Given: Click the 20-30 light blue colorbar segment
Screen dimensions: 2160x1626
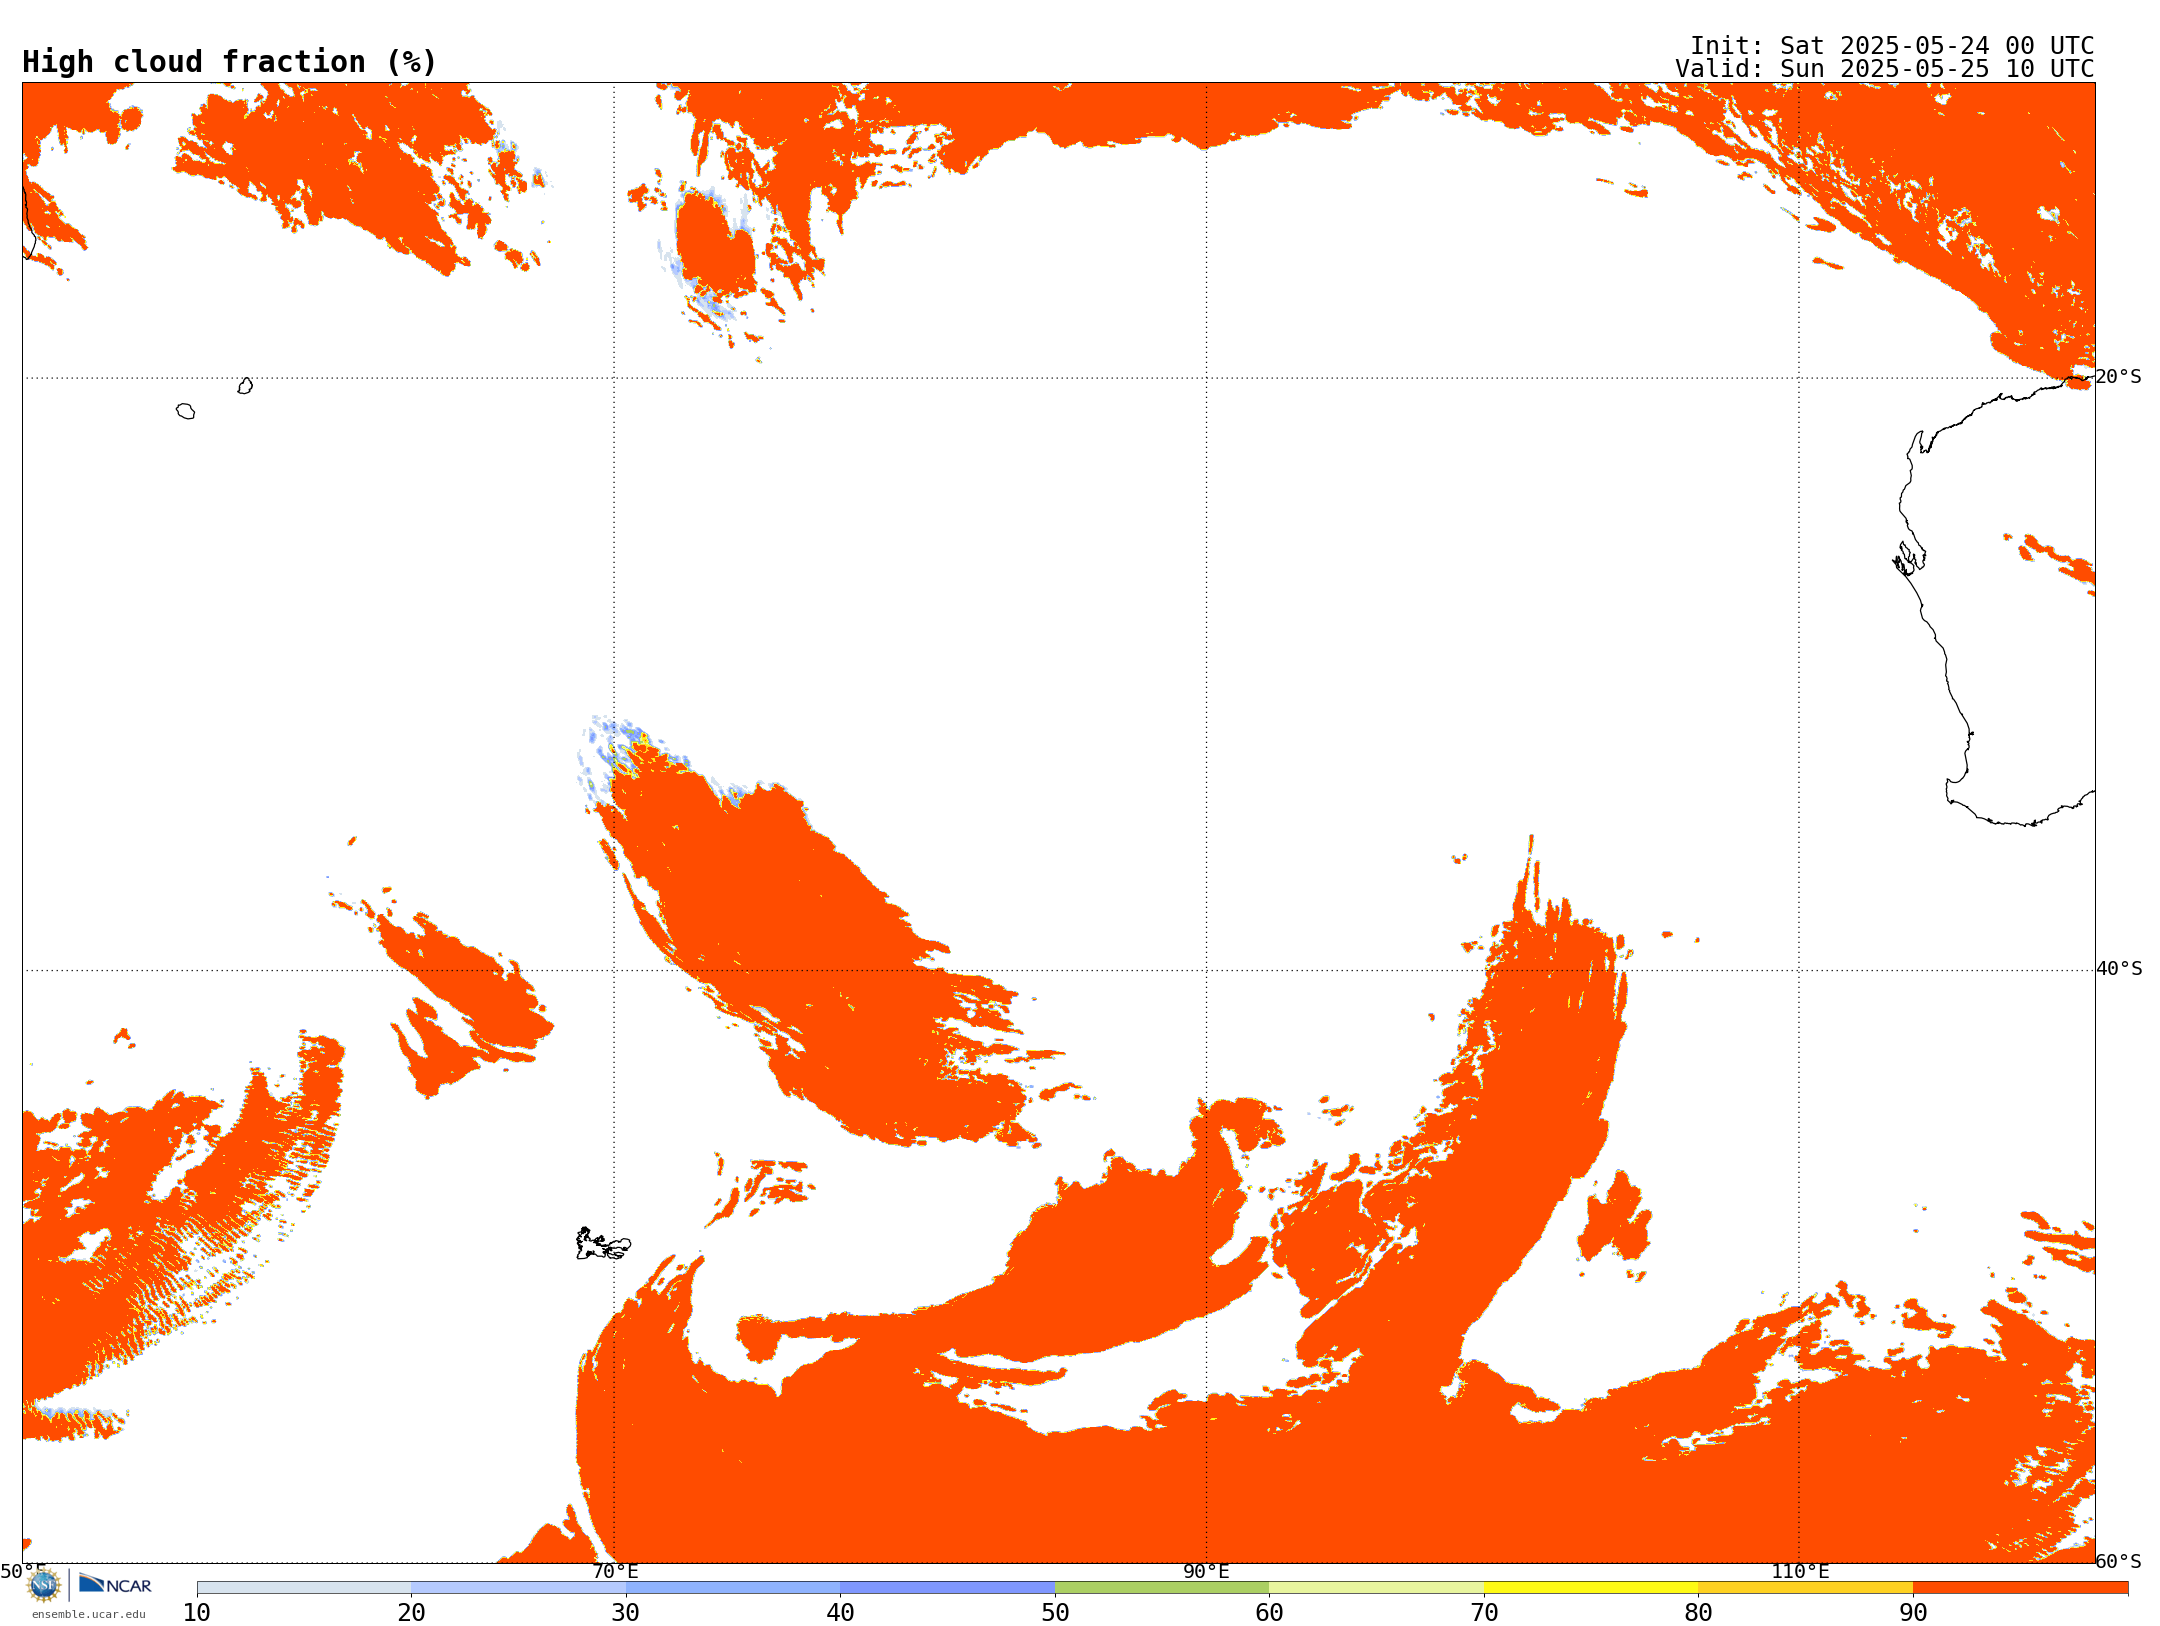Looking at the screenshot, I should click(x=518, y=1588).
